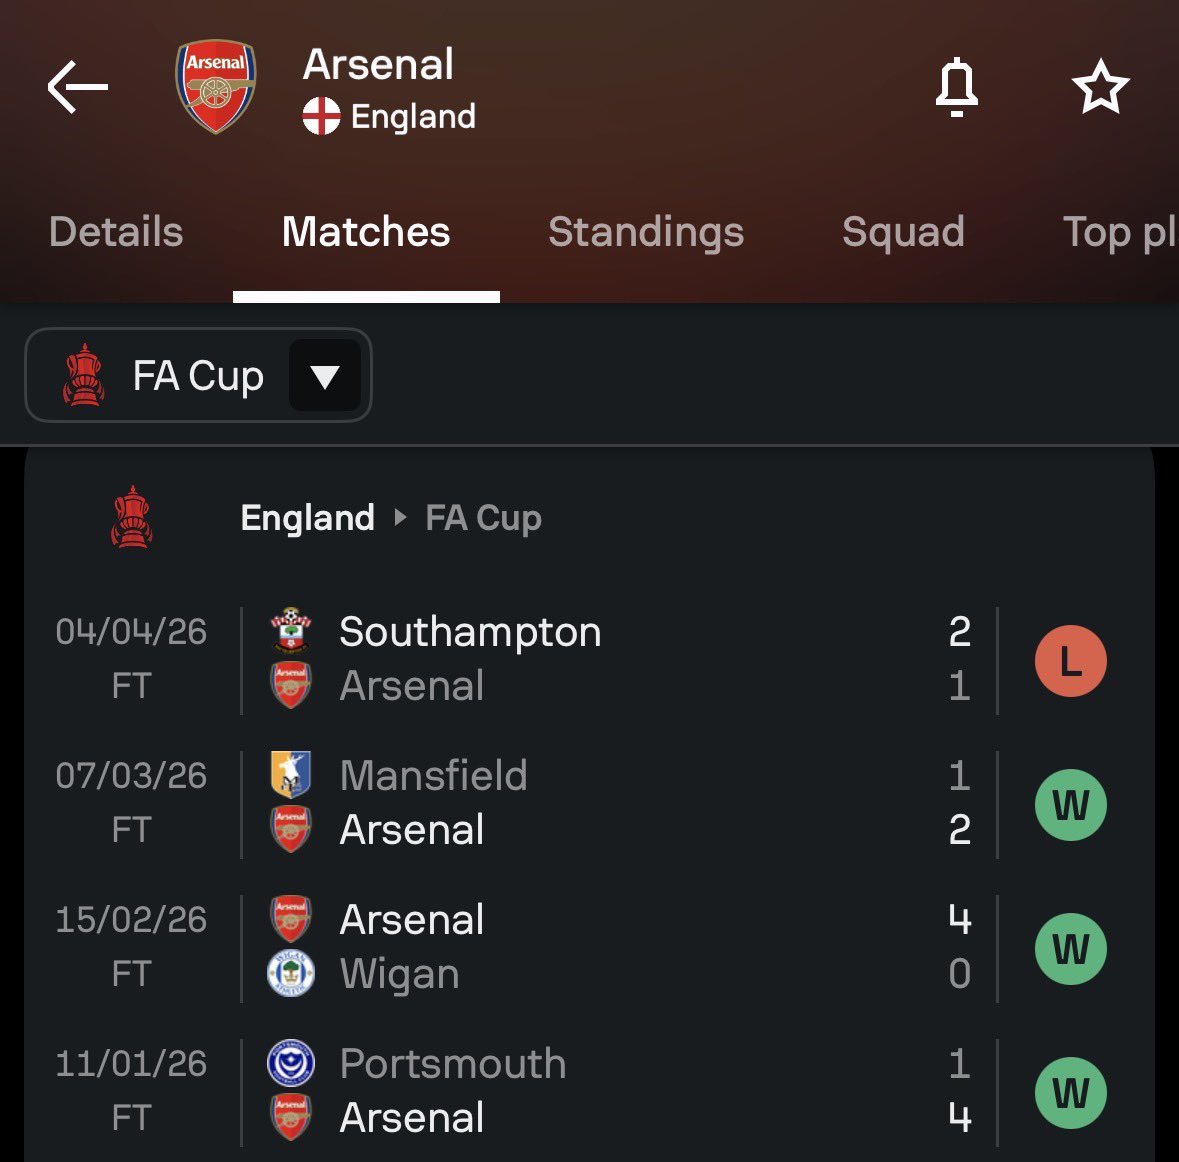Screen dimensions: 1179x1162
Task: Click the W badge for Mansfield match
Action: [x=1071, y=805]
